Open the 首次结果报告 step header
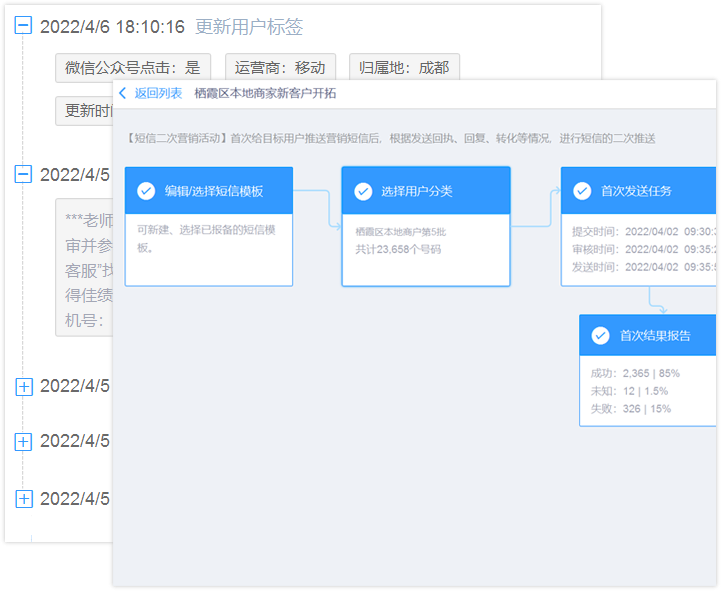The height and width of the screenshot is (591, 721). (x=654, y=336)
